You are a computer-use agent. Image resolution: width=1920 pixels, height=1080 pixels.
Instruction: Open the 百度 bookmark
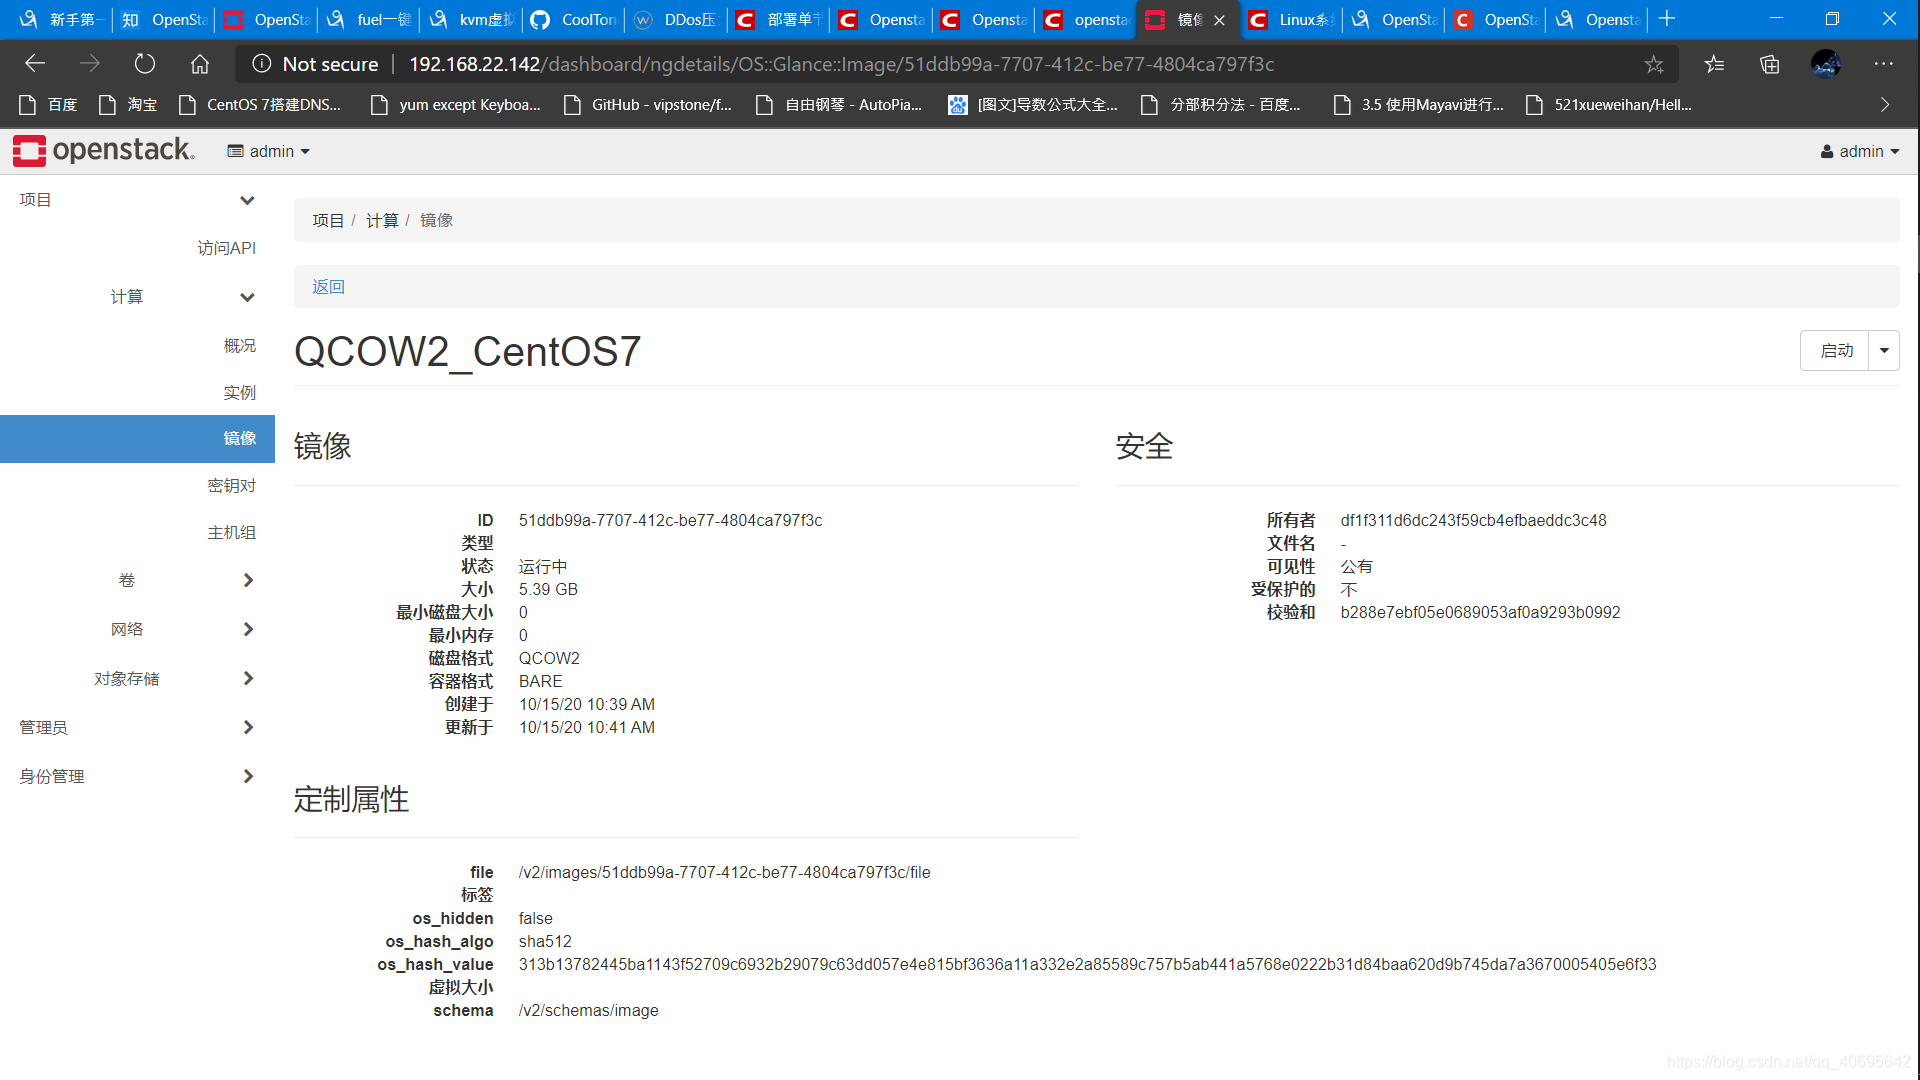tap(48, 104)
